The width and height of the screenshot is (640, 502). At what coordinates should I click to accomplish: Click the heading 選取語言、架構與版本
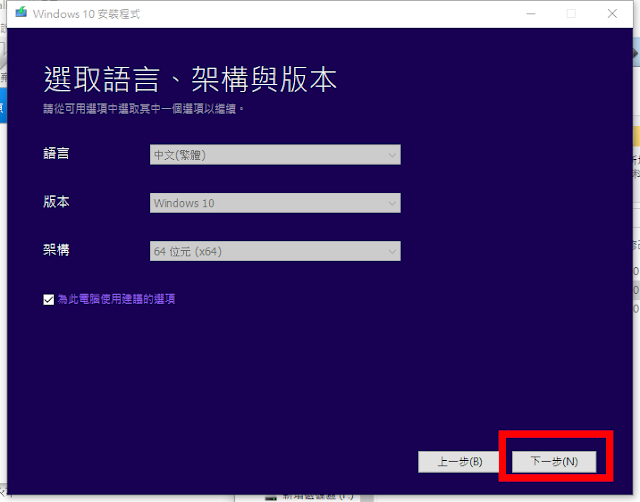click(190, 79)
